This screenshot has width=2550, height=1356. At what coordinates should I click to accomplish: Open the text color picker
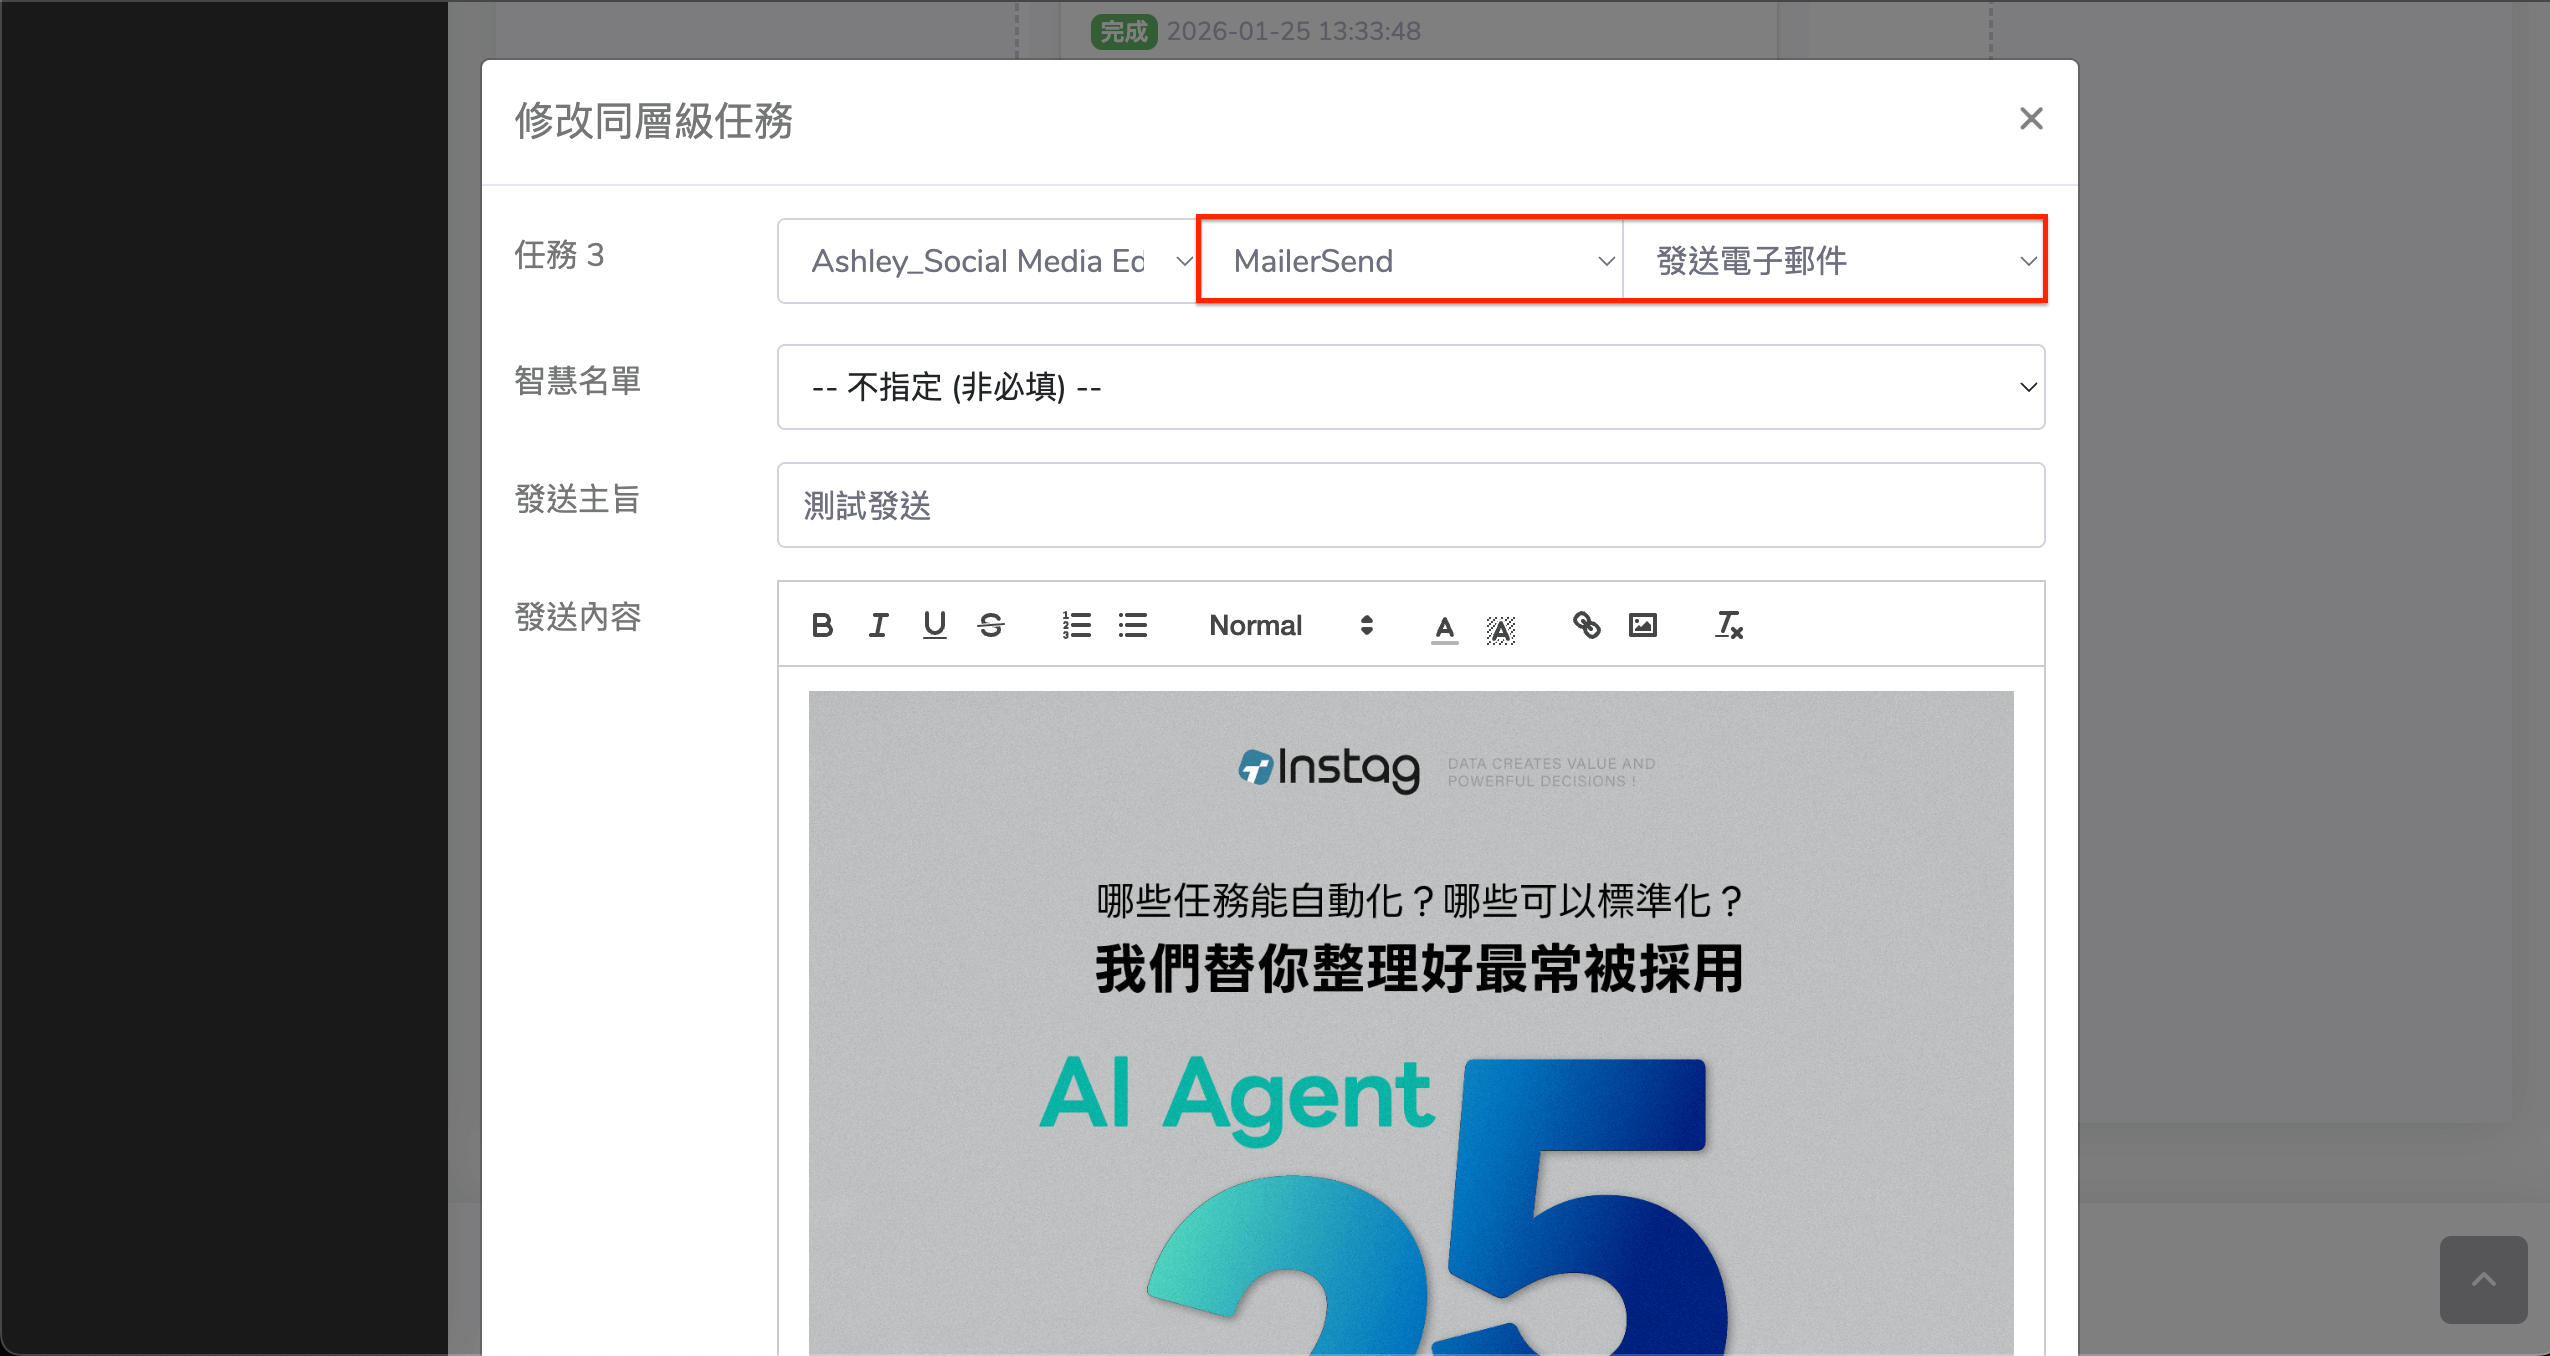click(x=1444, y=627)
